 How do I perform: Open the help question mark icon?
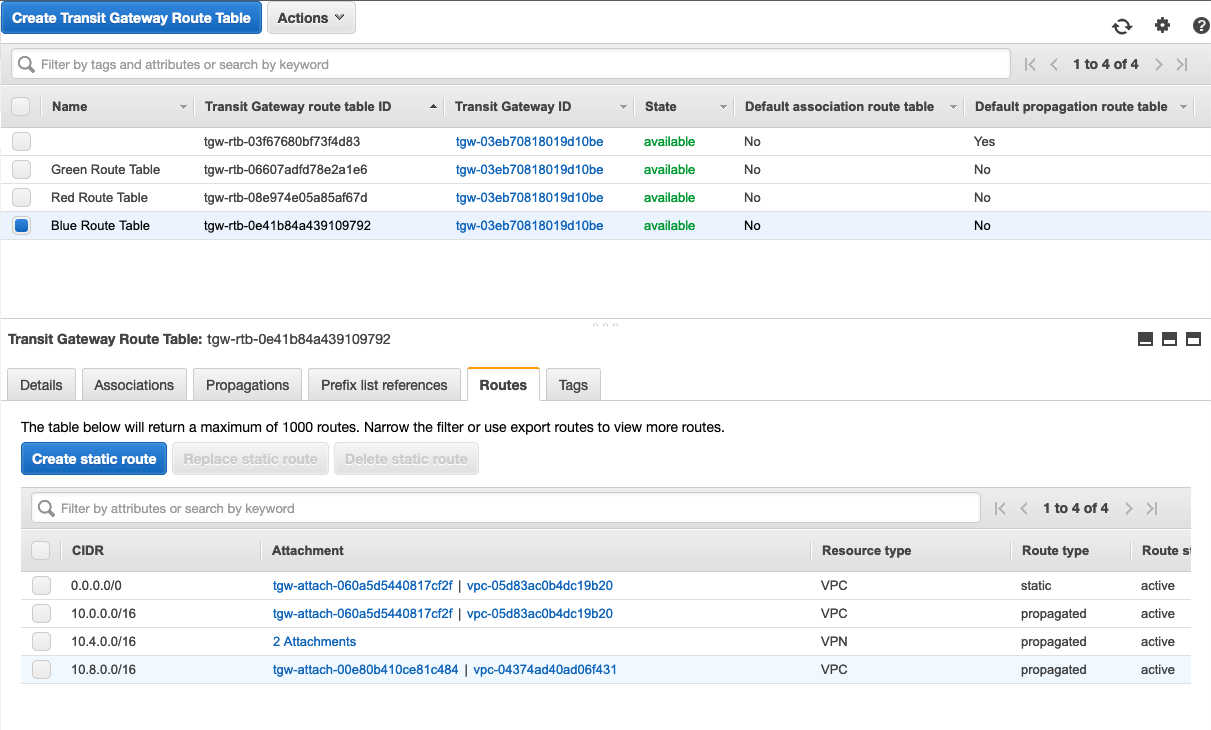coord(1201,26)
